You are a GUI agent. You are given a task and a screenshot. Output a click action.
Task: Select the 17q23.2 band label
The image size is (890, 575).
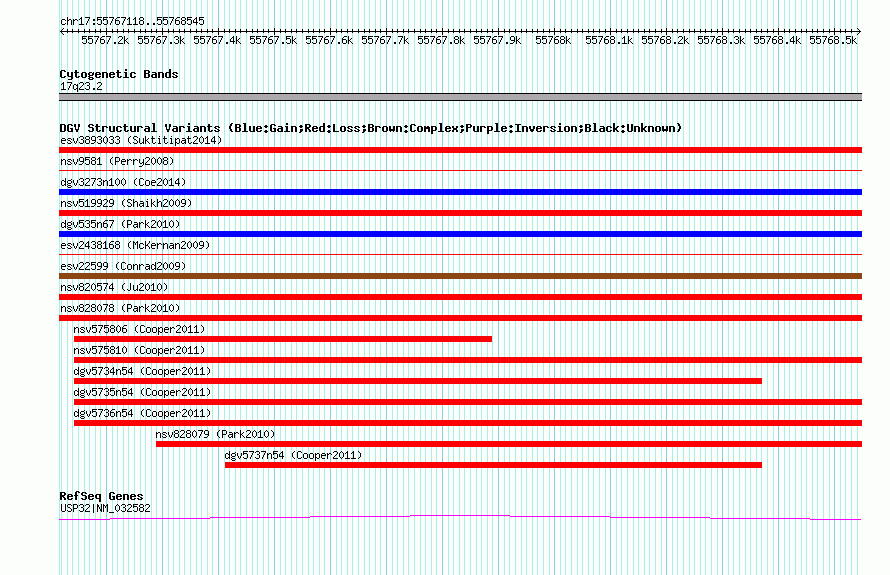[x=81, y=86]
